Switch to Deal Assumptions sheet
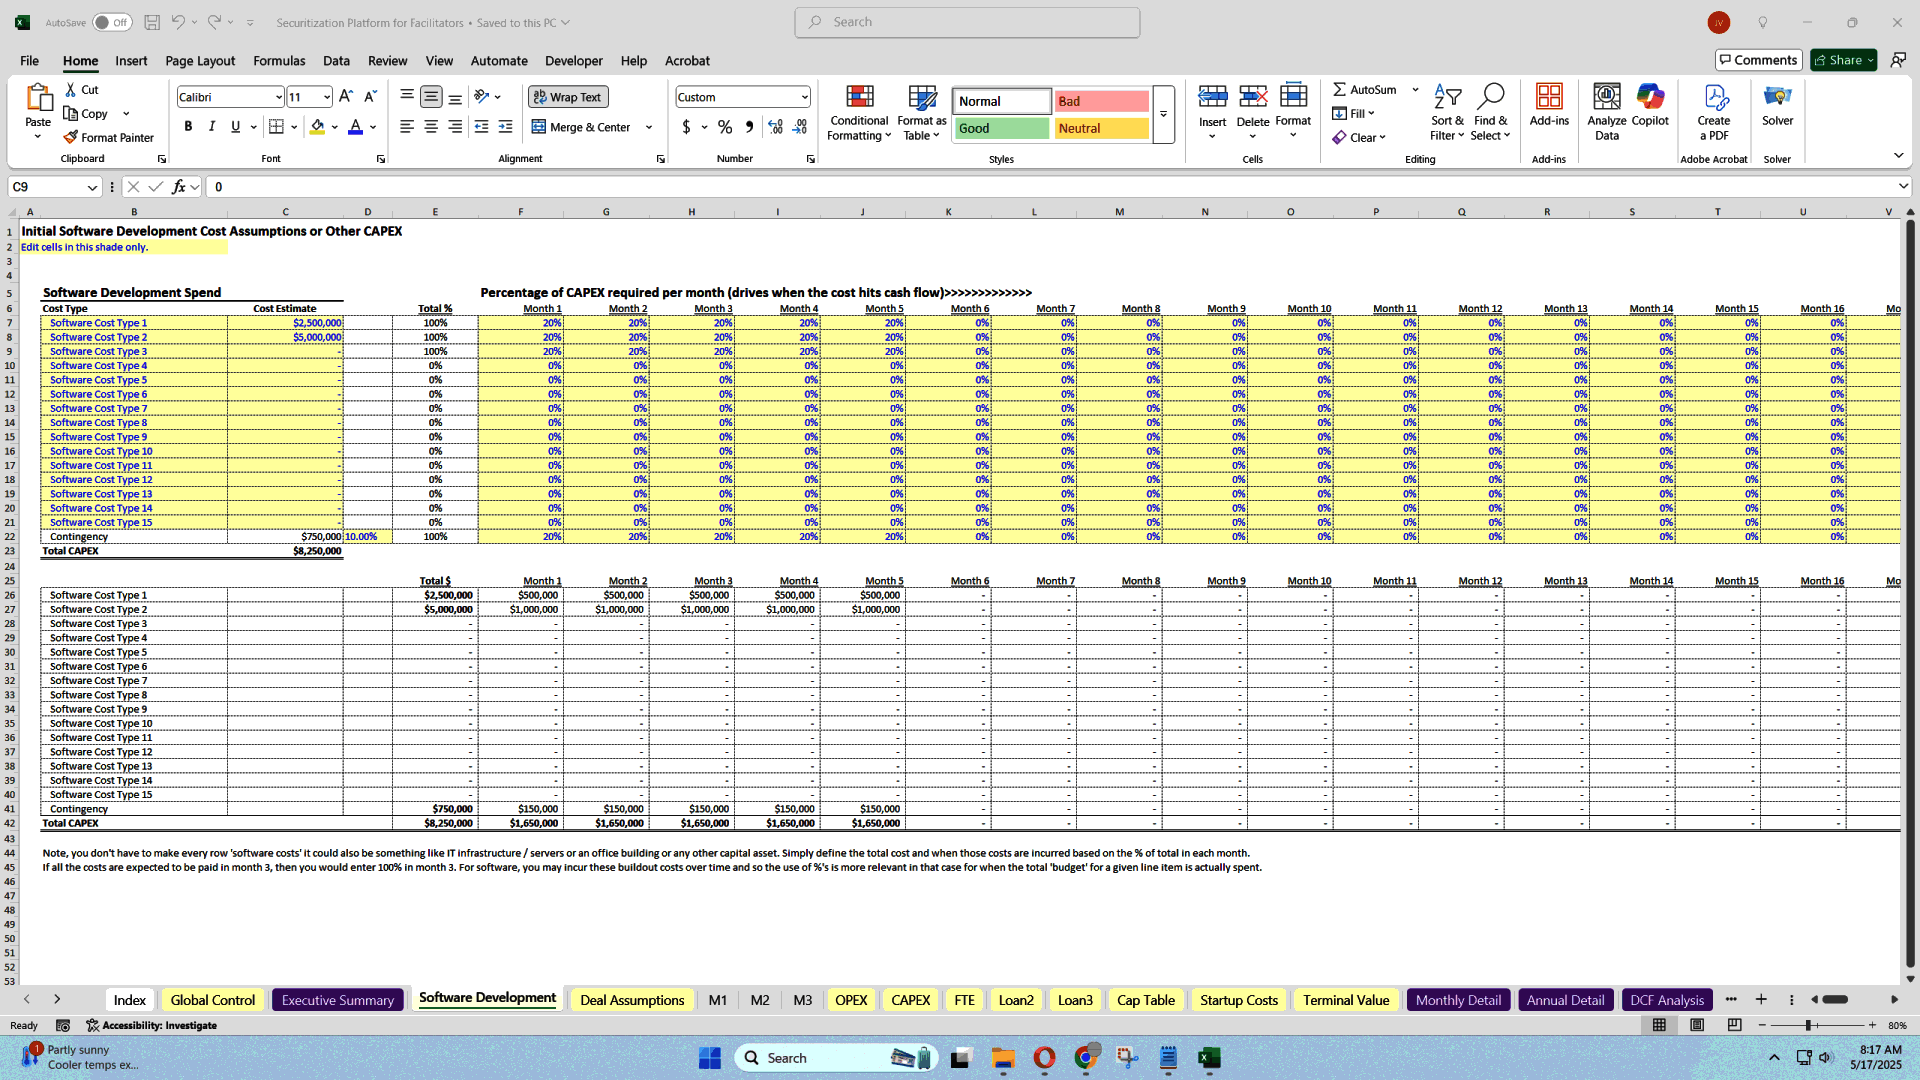The image size is (1920, 1080). coord(632,1000)
